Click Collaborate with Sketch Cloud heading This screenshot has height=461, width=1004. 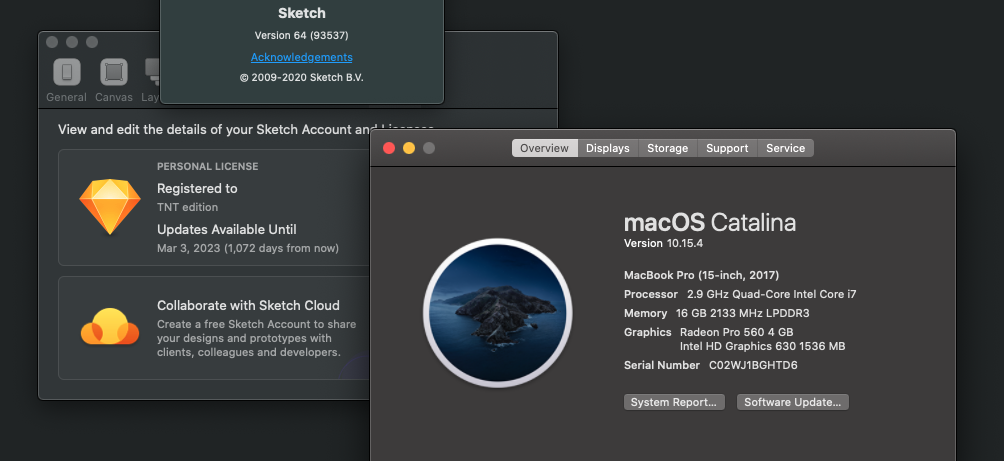point(248,305)
